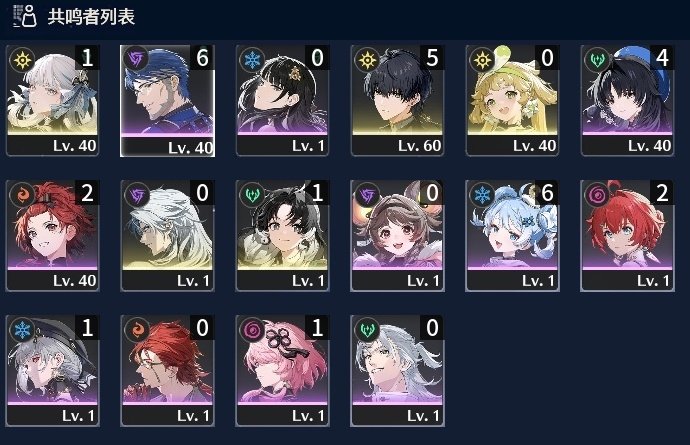The width and height of the screenshot is (690, 445).
Task: Click the purple electro icon on the white-haired man
Action: click(137, 195)
